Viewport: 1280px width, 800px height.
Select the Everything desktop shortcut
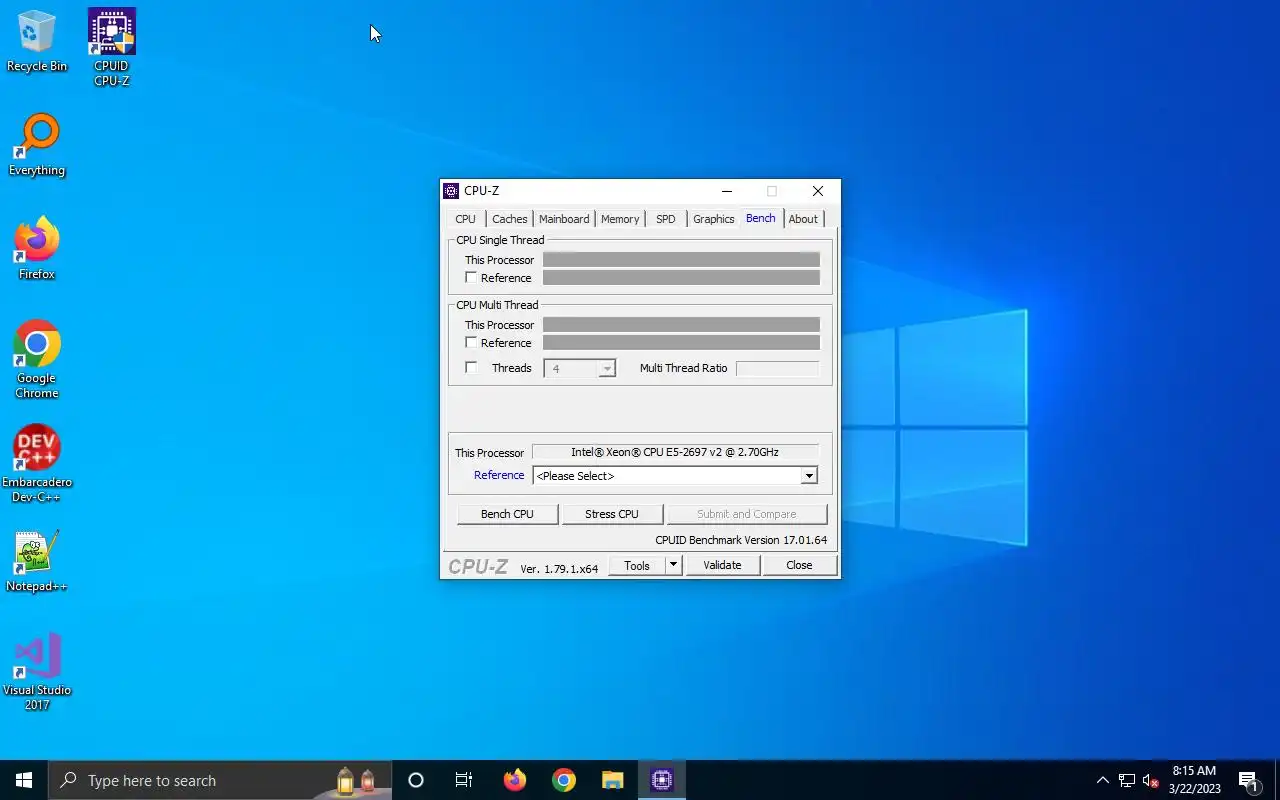click(x=37, y=146)
